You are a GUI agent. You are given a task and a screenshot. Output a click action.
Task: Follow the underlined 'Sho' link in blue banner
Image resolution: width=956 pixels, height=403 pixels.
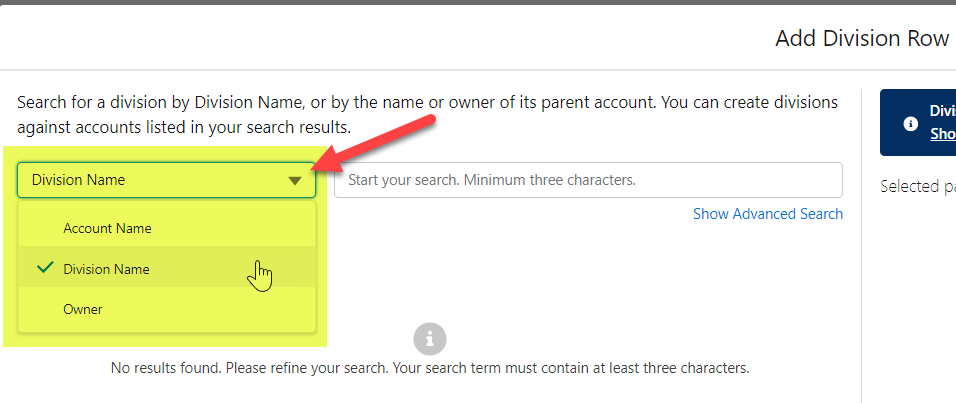942,134
